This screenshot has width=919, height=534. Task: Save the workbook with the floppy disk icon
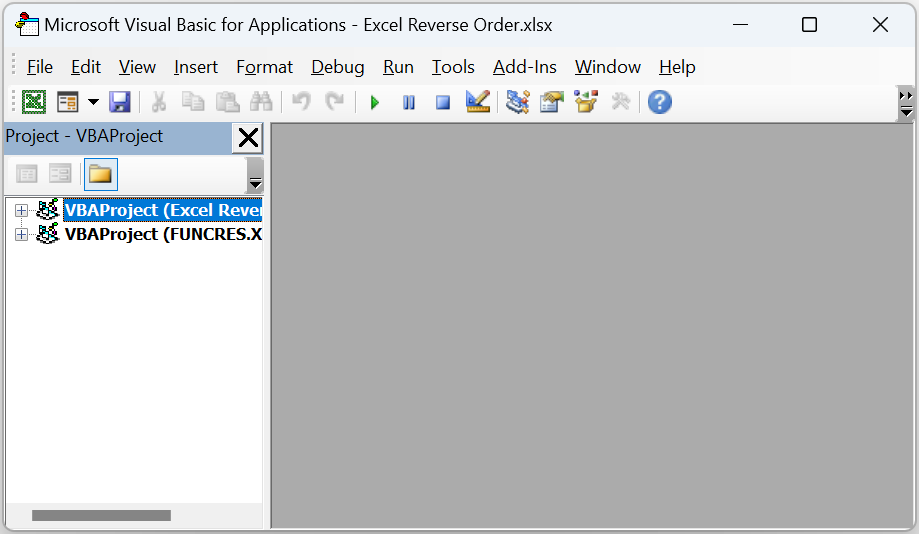click(120, 102)
